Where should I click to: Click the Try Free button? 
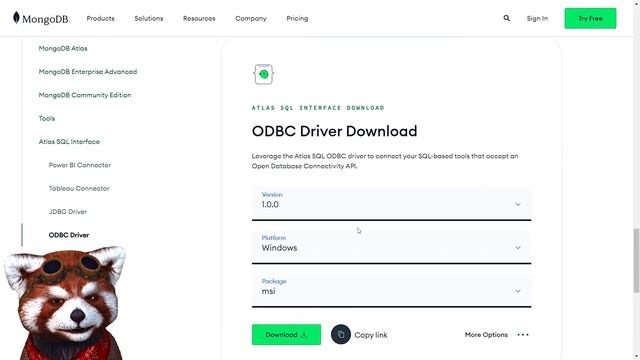click(x=590, y=18)
